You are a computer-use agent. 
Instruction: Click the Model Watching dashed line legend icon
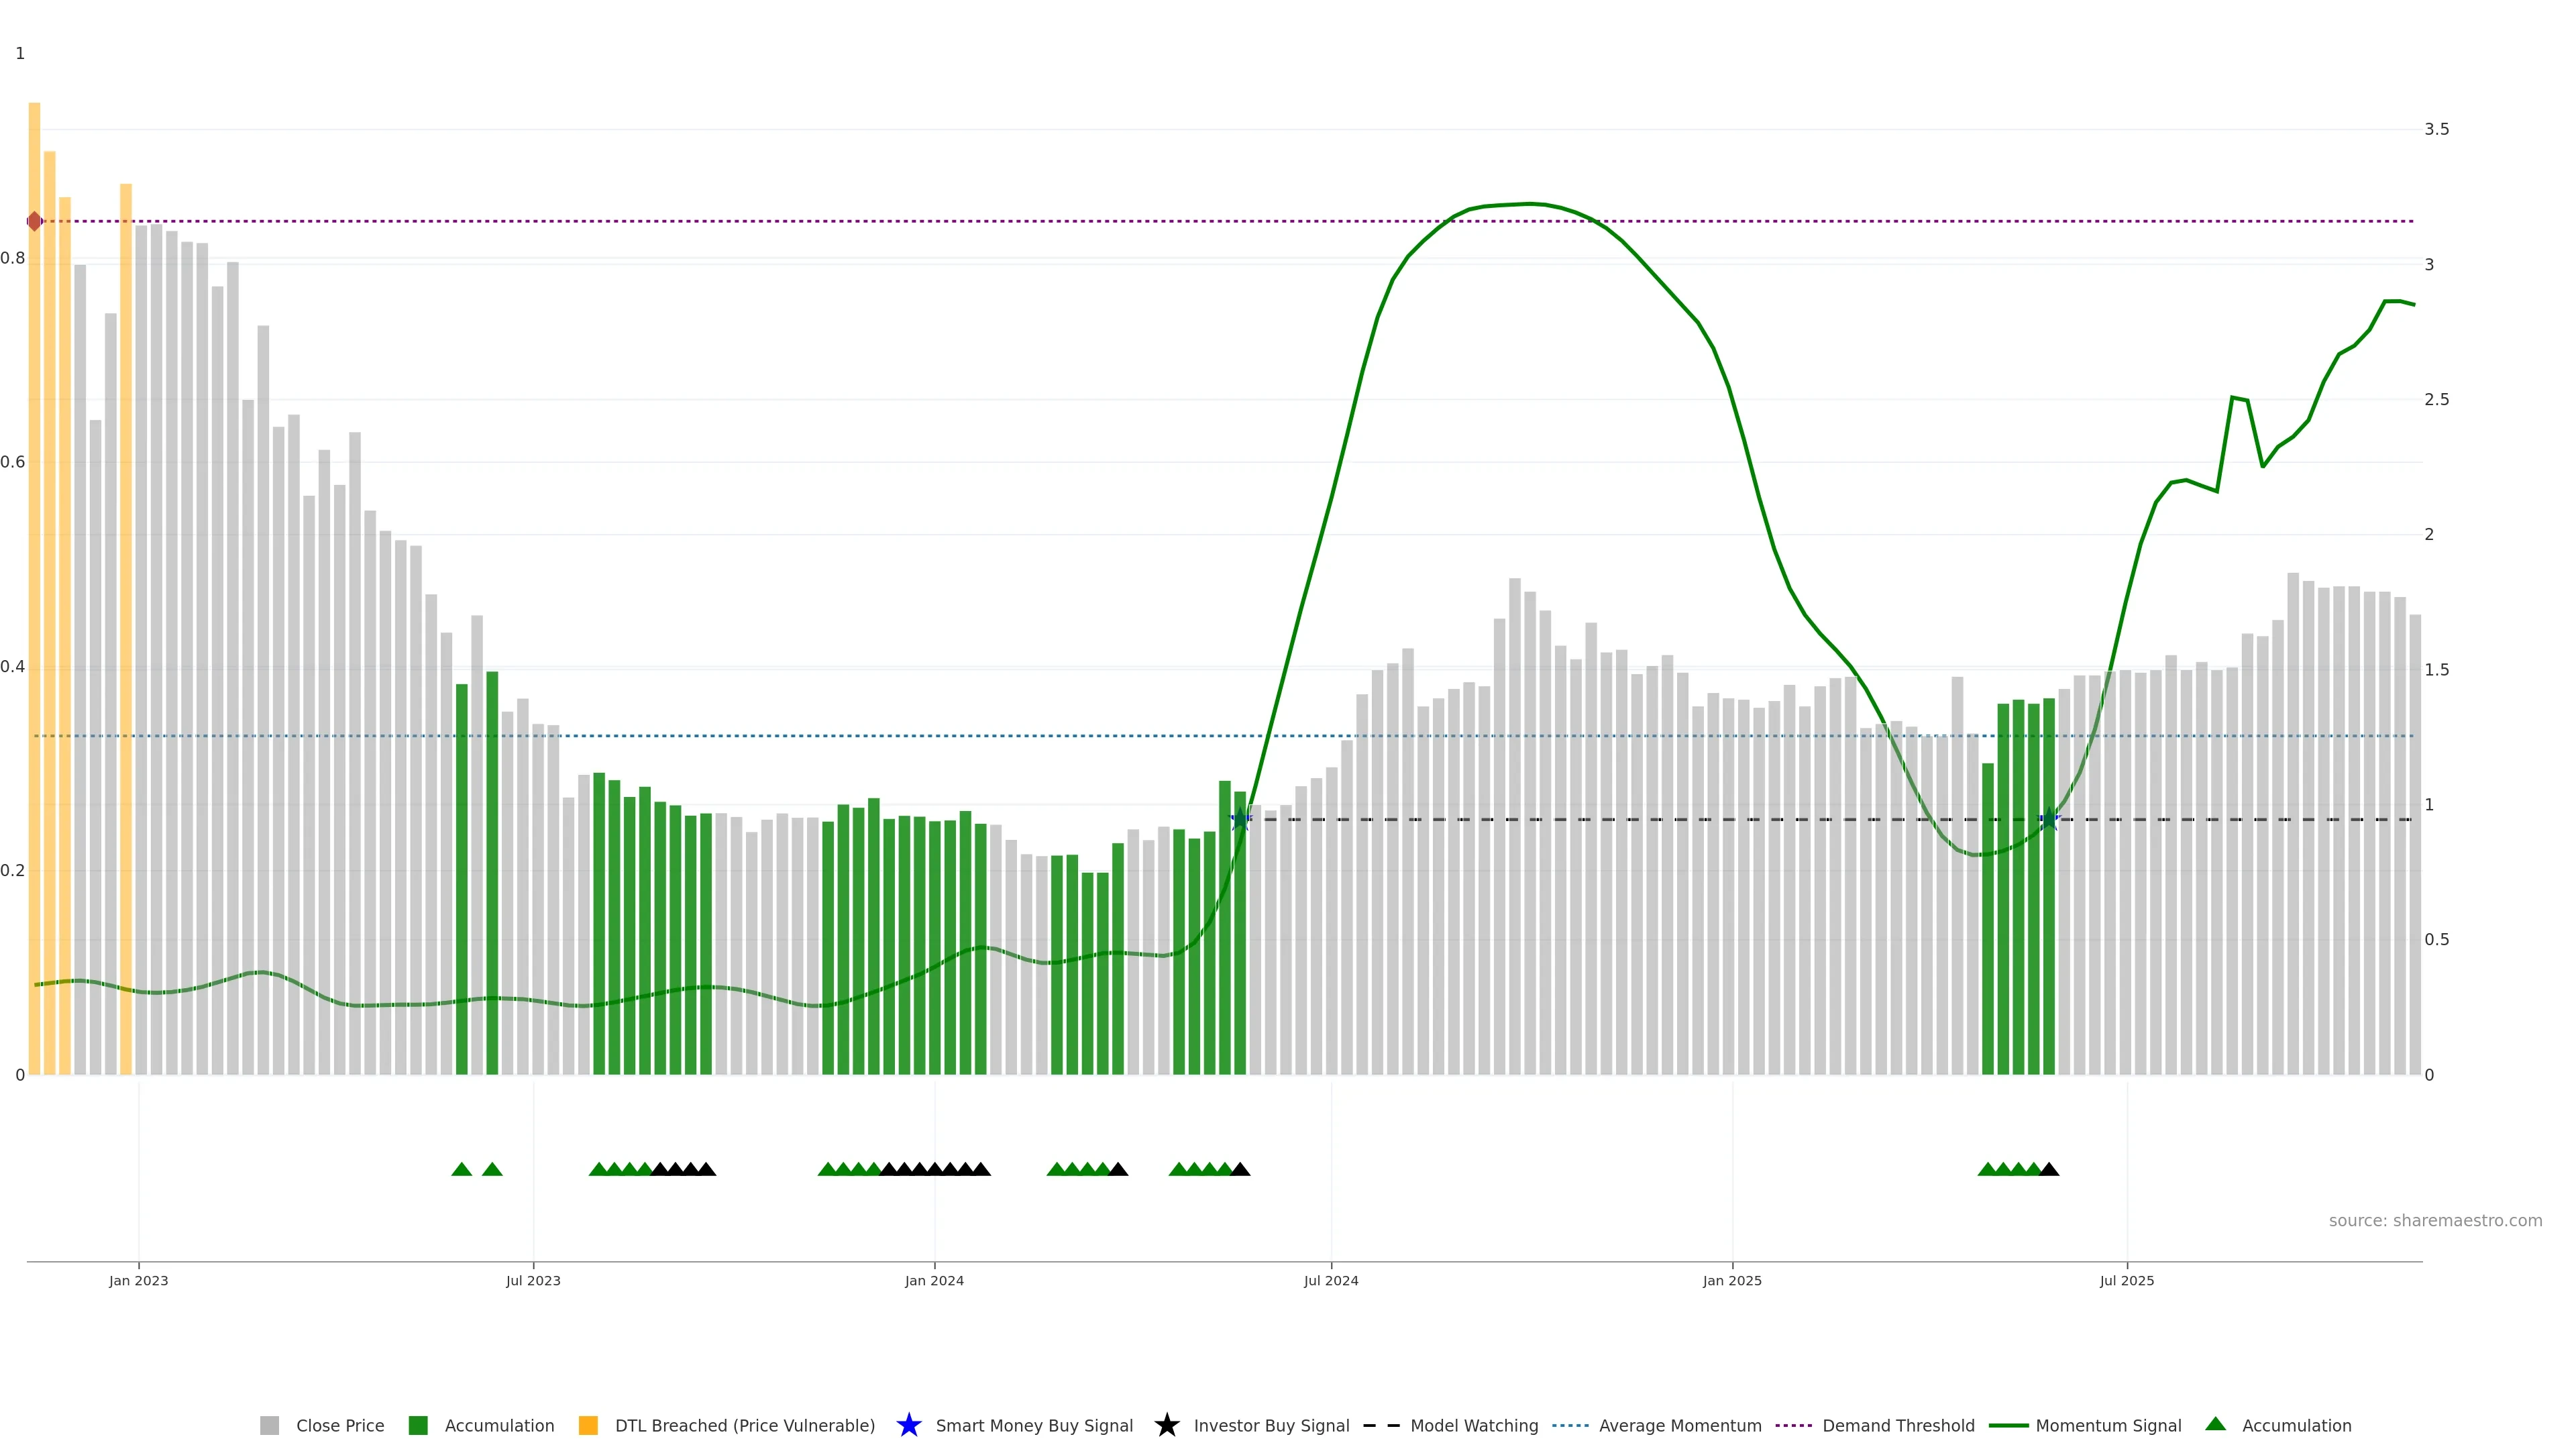[x=1381, y=1426]
